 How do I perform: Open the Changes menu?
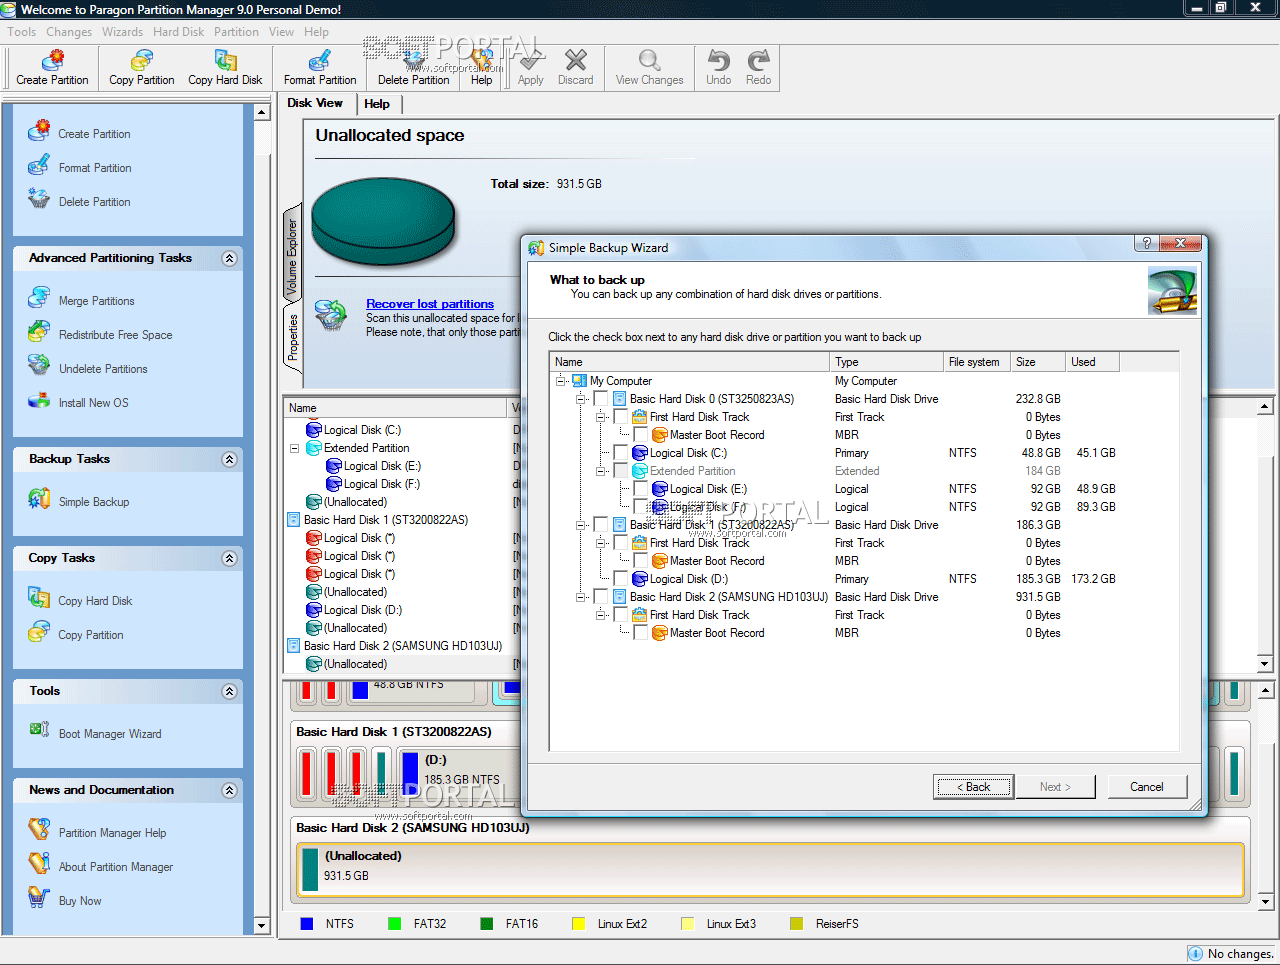(69, 32)
